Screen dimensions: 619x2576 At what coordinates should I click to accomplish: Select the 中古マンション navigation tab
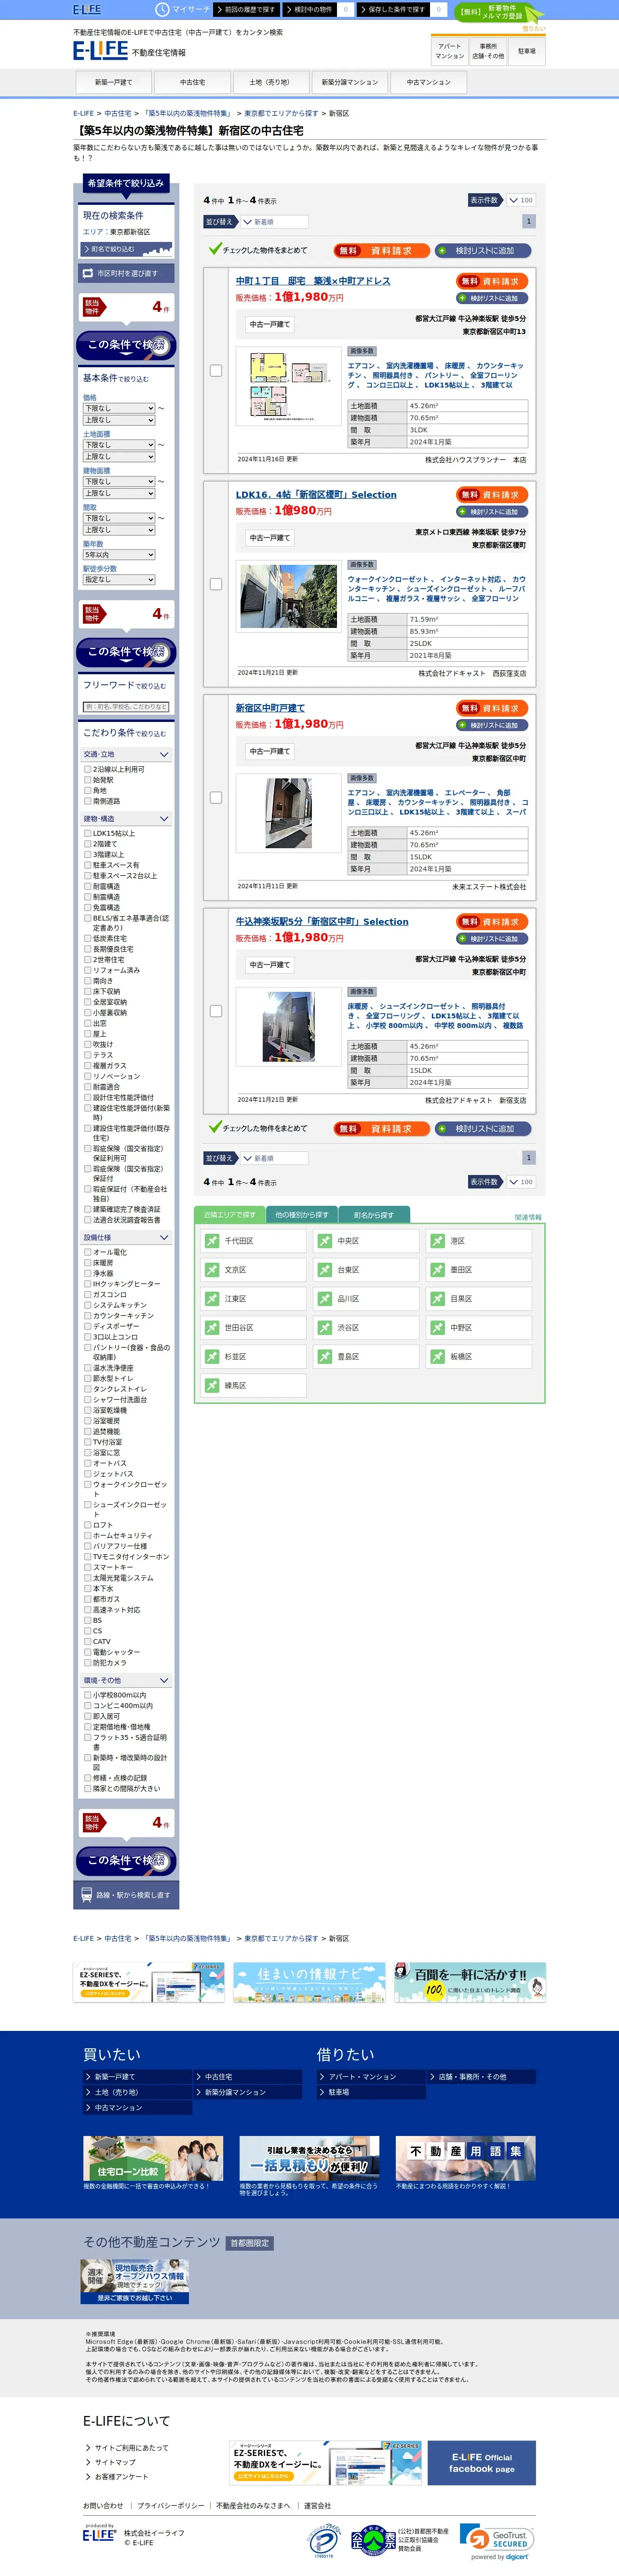(x=428, y=82)
